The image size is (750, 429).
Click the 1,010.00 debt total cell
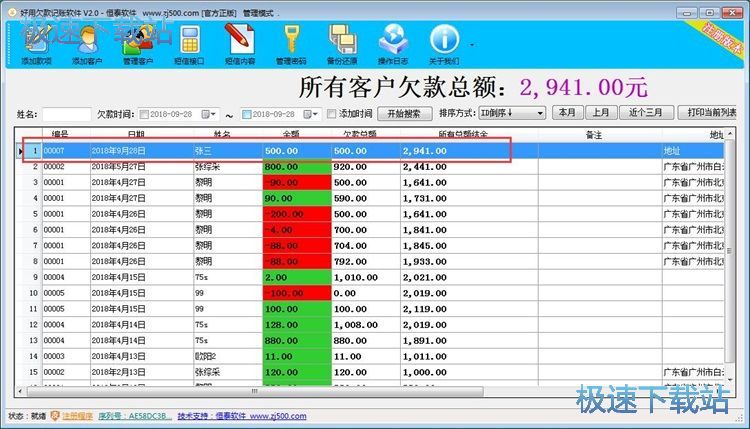pyautogui.click(x=366, y=277)
